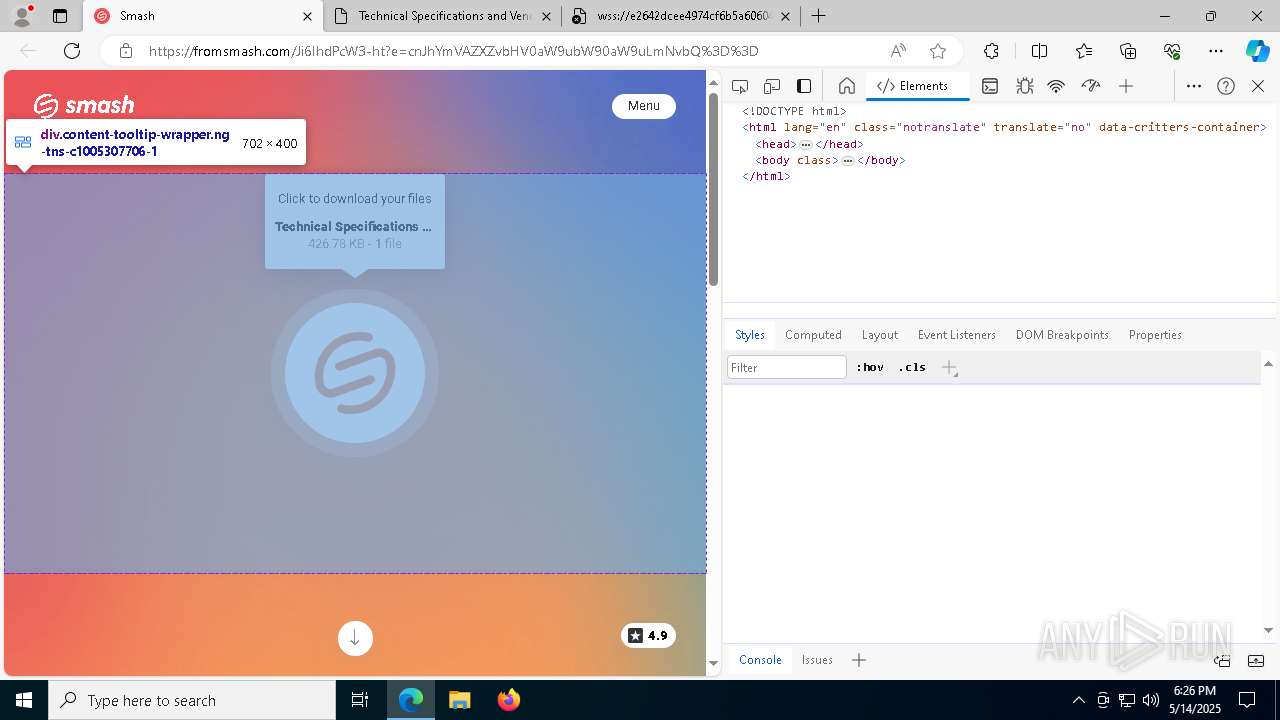Switch to the Styles tab
Image resolution: width=1280 pixels, height=720 pixels.
pos(750,335)
